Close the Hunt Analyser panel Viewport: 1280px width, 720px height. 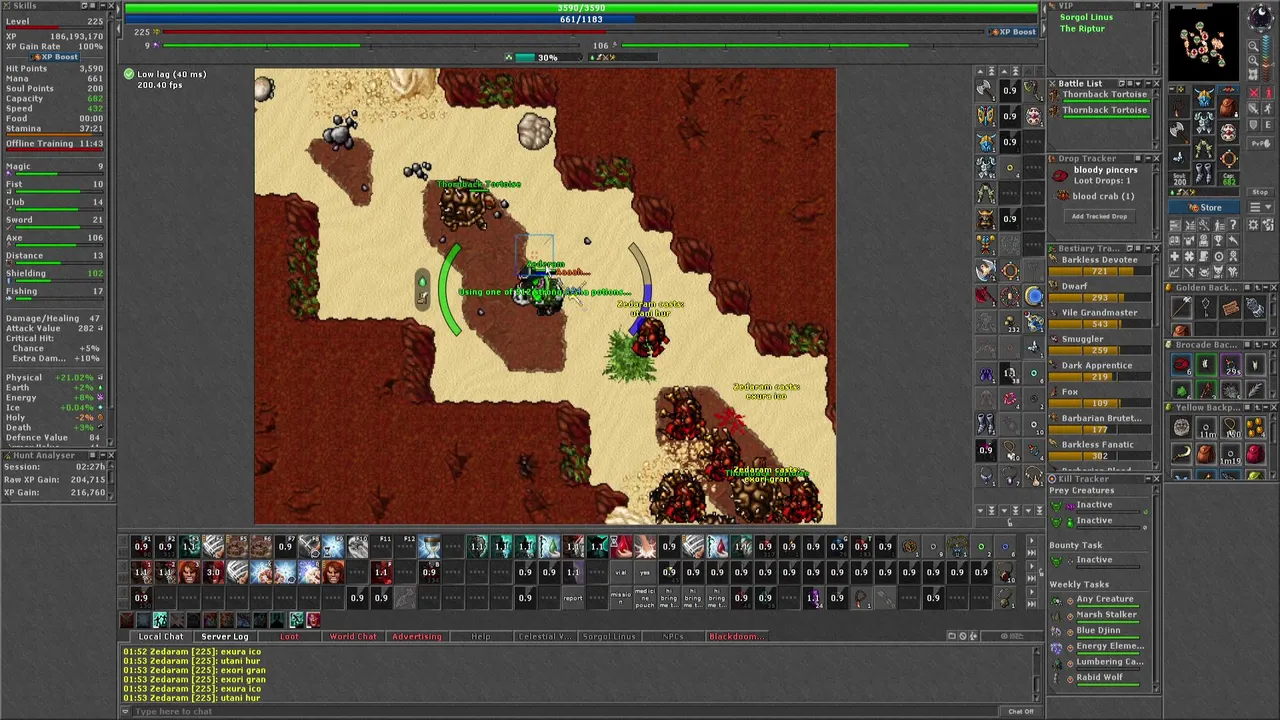(110, 455)
